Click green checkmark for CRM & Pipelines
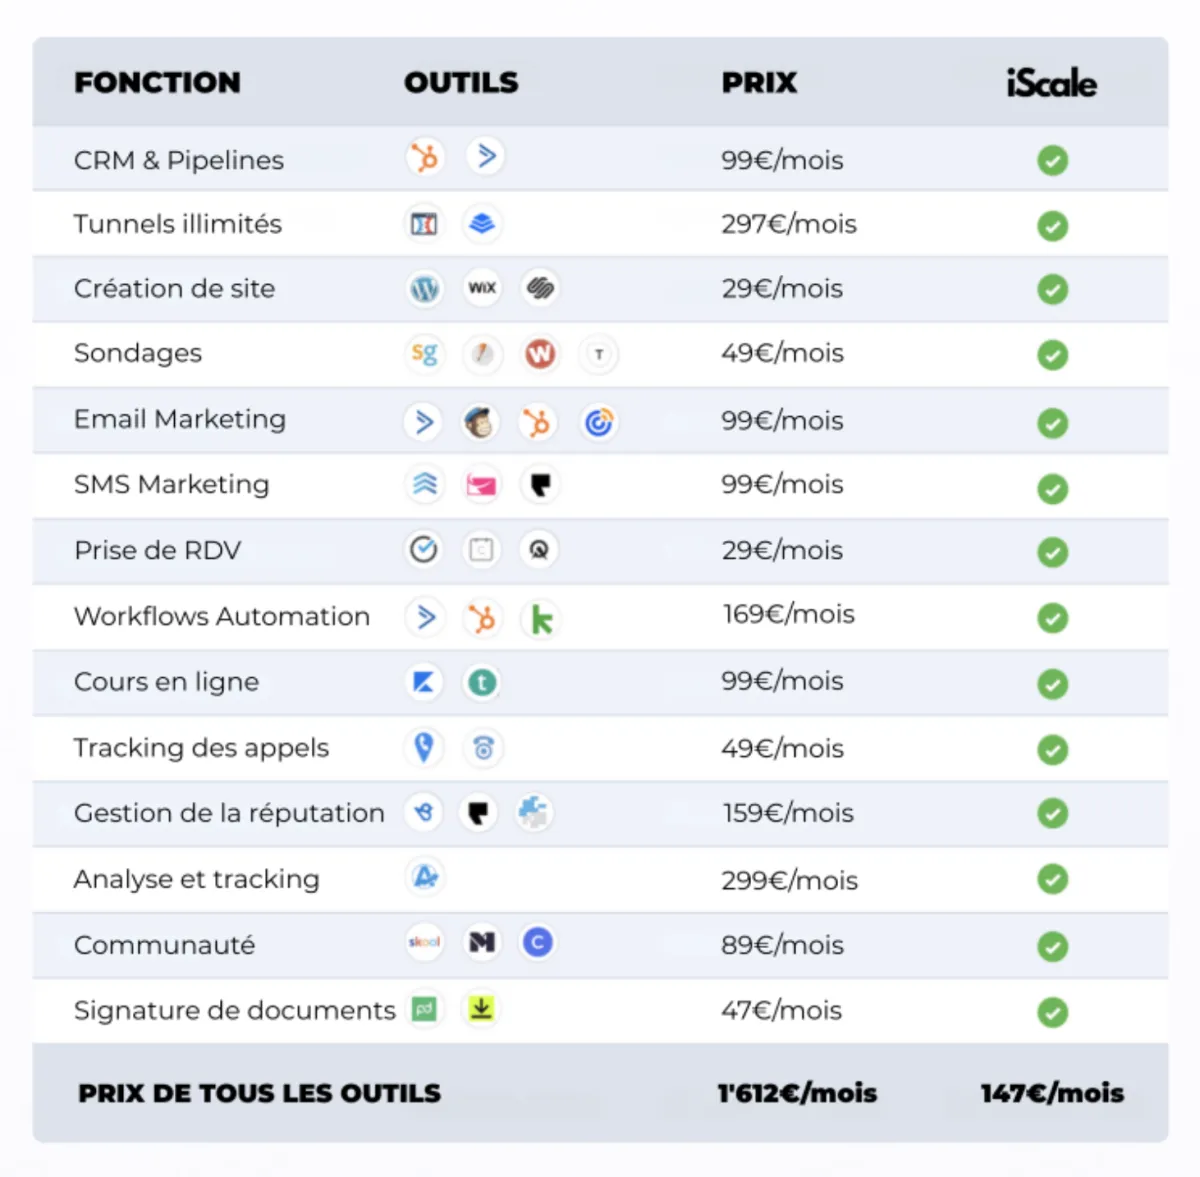The image size is (1200, 1177). 1052,160
